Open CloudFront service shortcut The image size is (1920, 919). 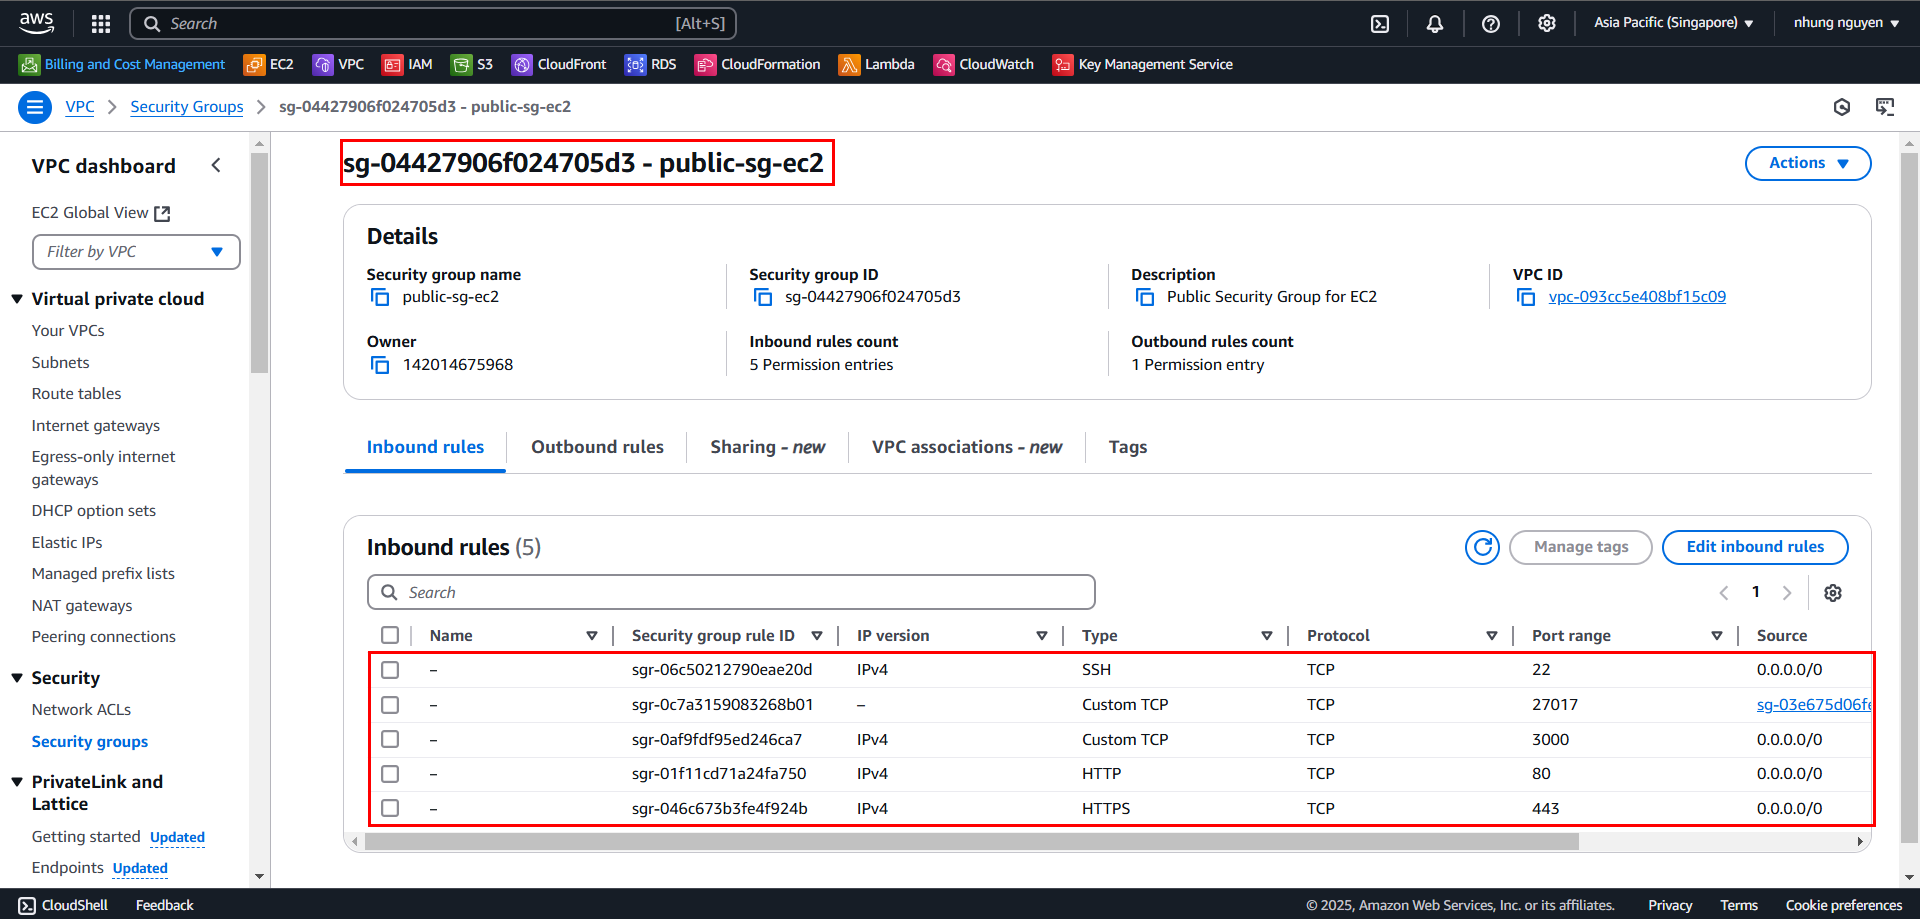[x=559, y=64]
